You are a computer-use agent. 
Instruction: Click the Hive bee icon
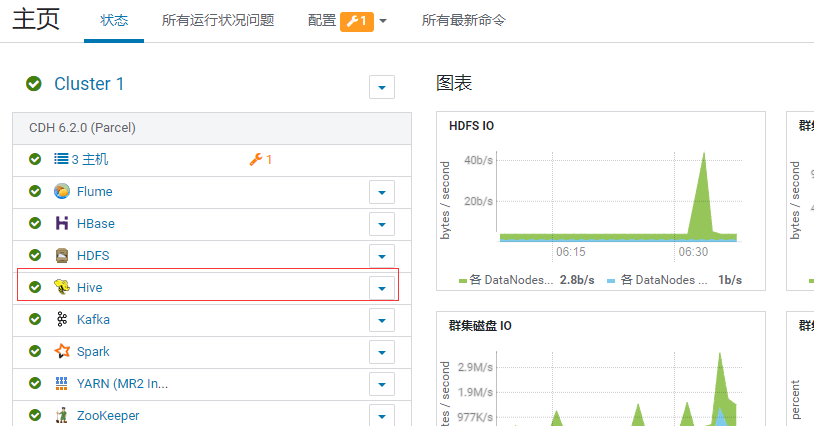pos(62,287)
